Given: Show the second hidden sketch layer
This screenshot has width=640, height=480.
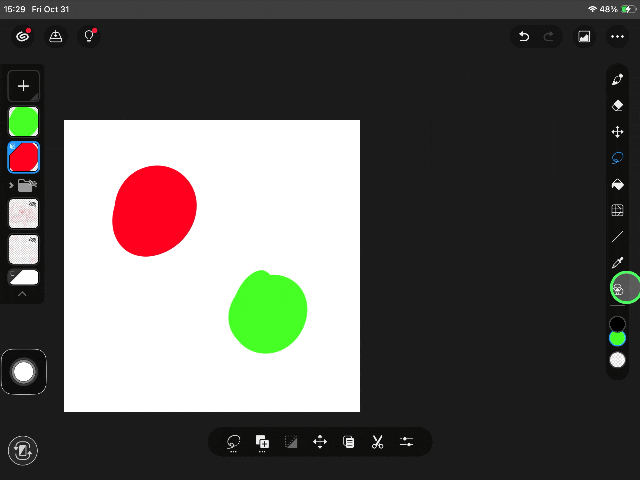Looking at the screenshot, I should pos(24,249).
